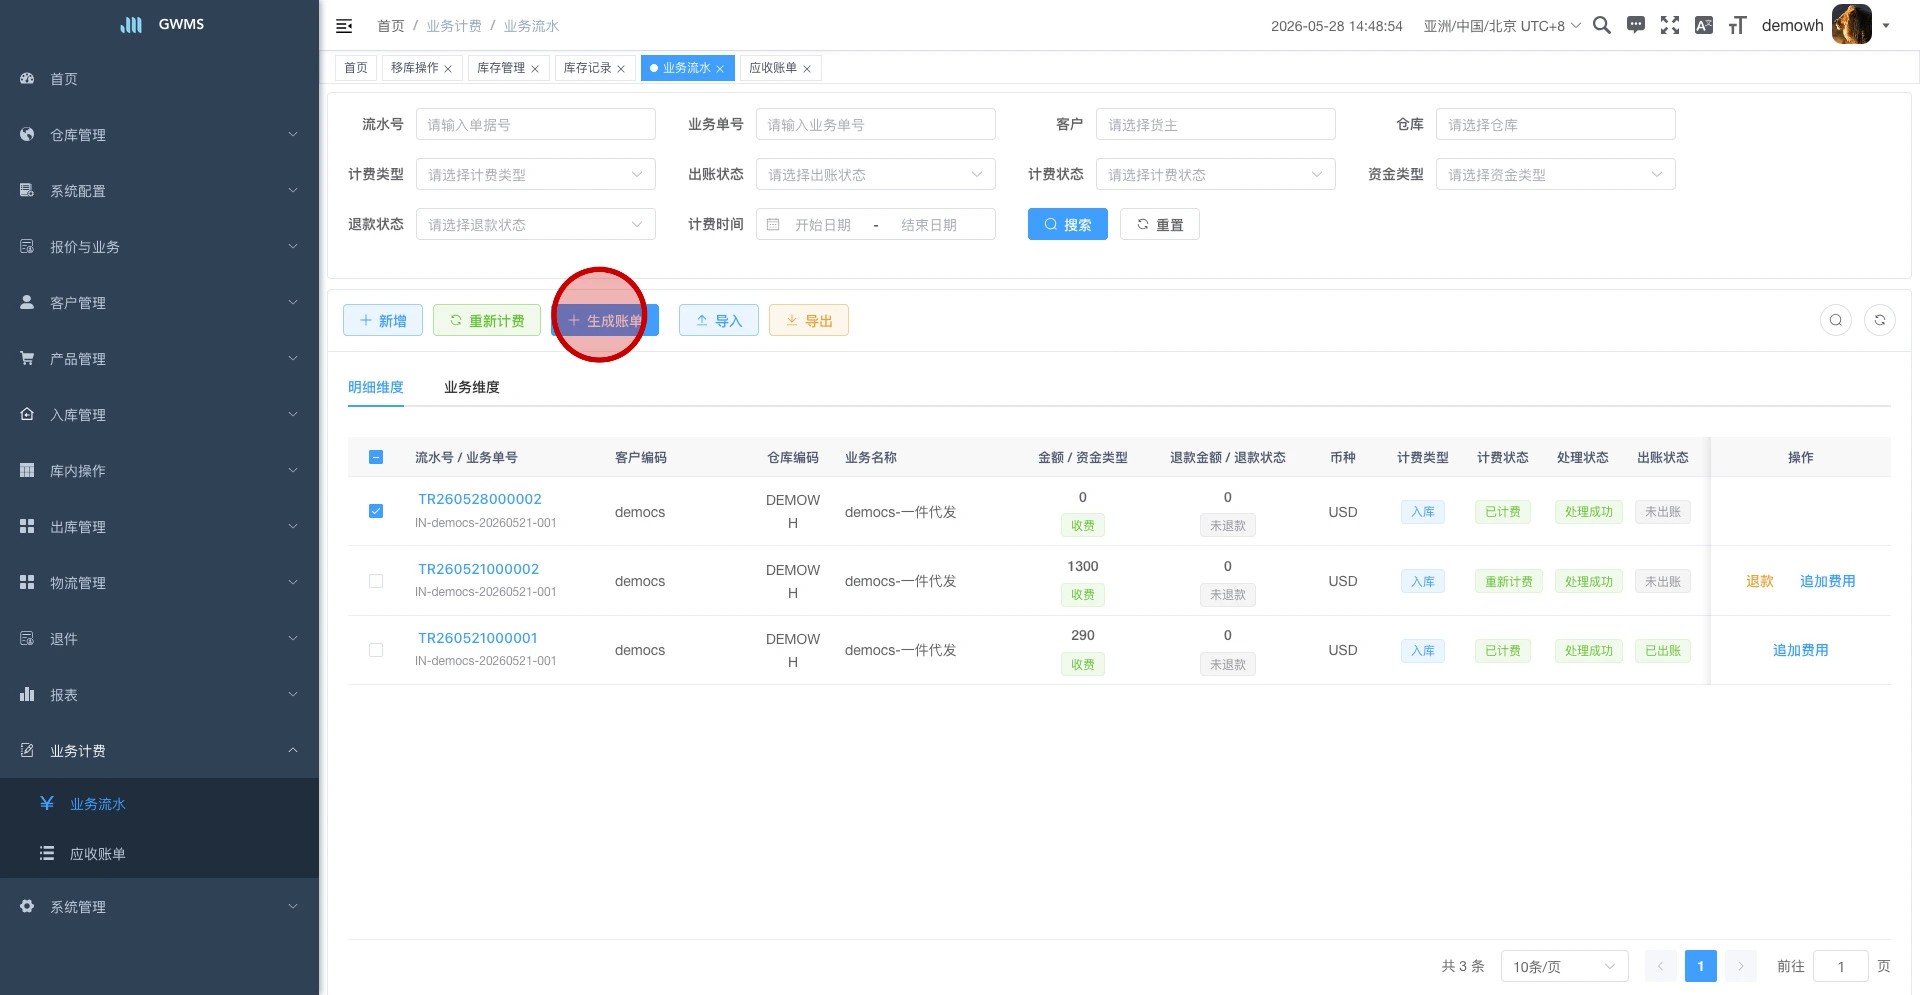Image resolution: width=1920 pixels, height=995 pixels.
Task: Click the 导入 button
Action: pos(719,320)
